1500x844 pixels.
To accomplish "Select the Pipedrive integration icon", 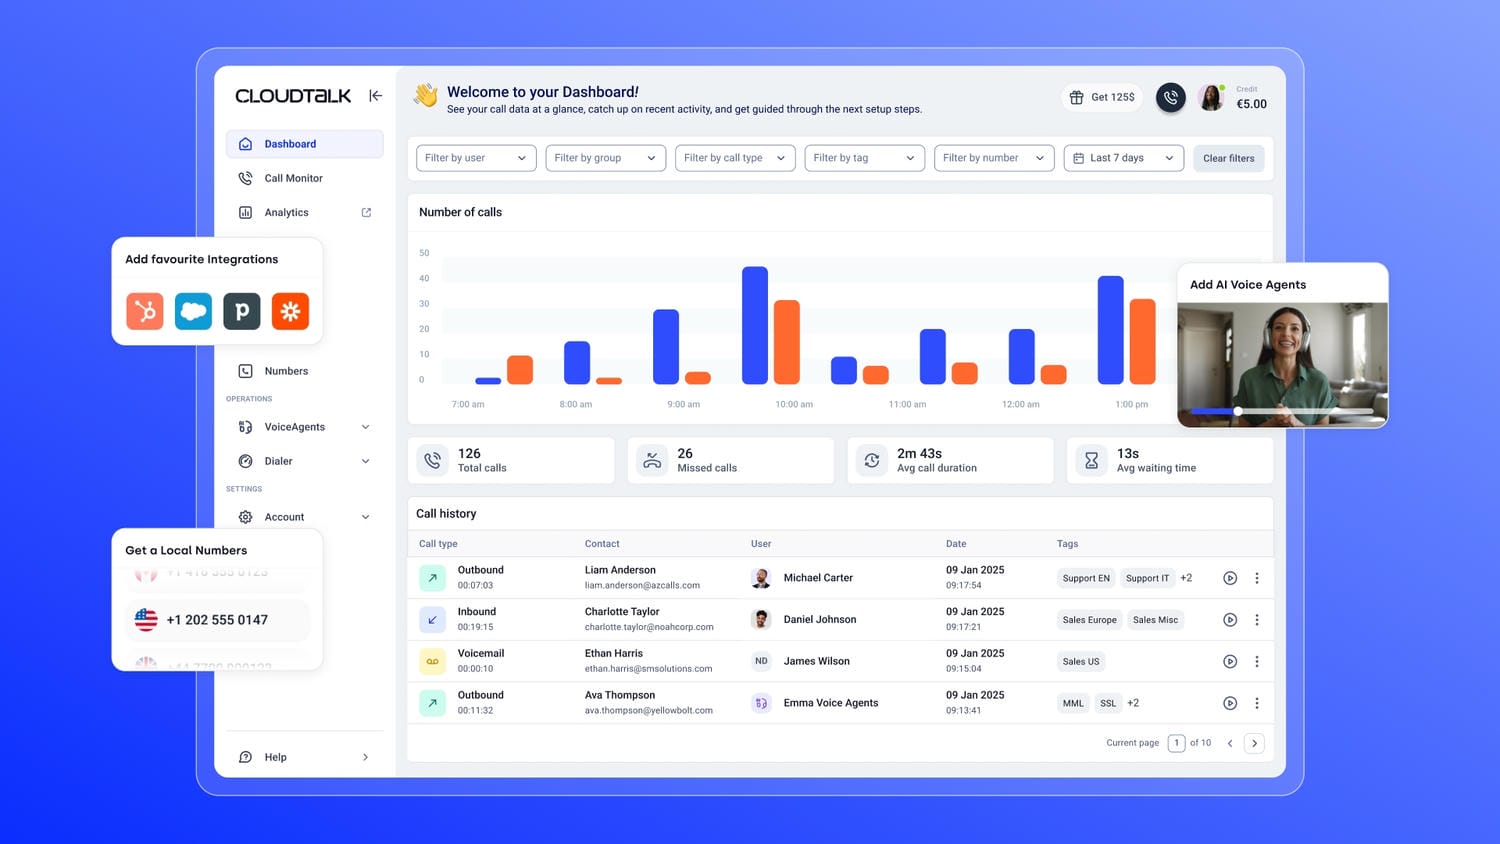I will coord(241,311).
